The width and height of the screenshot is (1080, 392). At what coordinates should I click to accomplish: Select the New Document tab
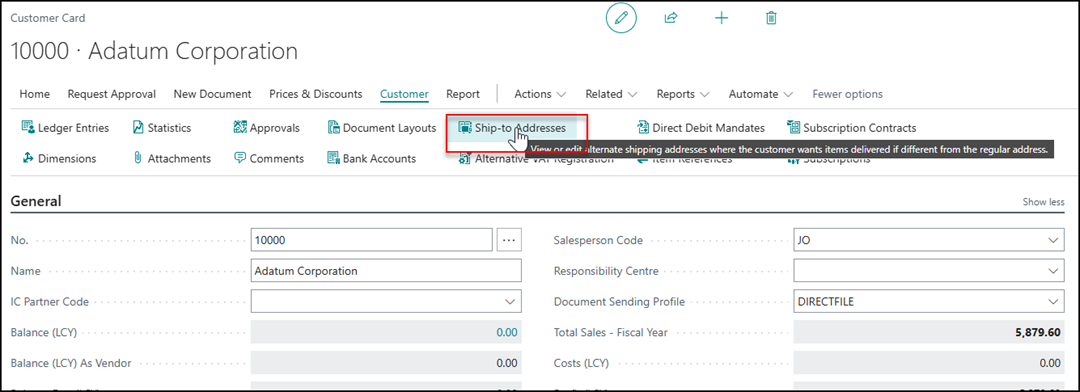pyautogui.click(x=212, y=94)
